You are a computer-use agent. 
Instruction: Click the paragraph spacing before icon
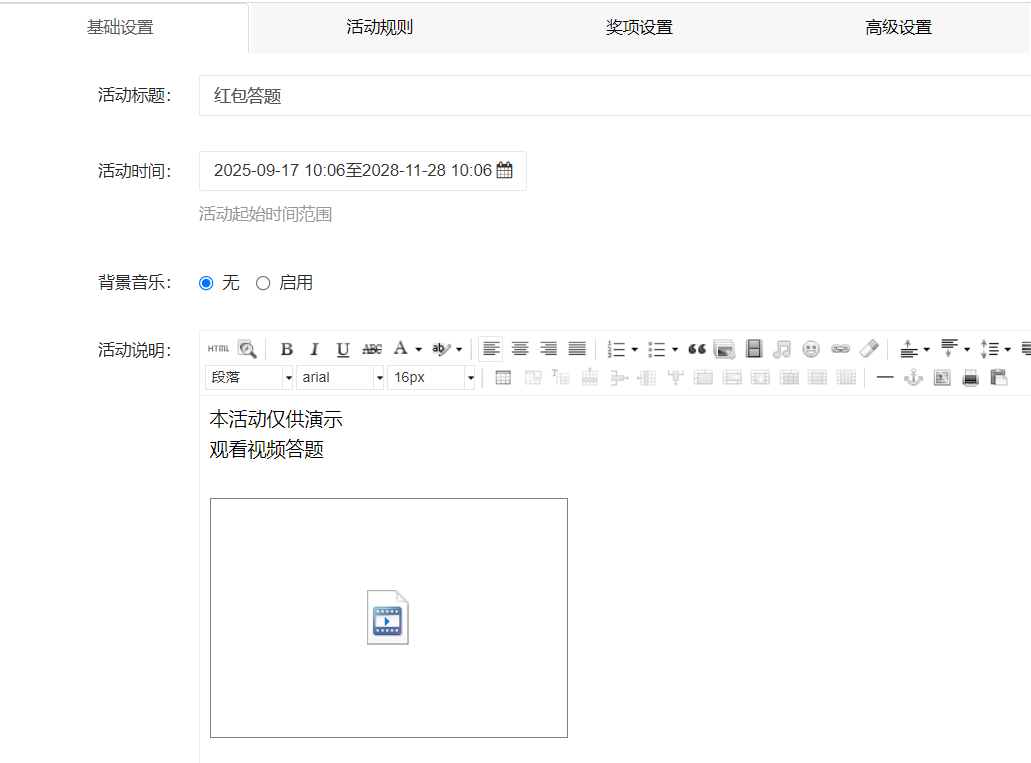909,349
